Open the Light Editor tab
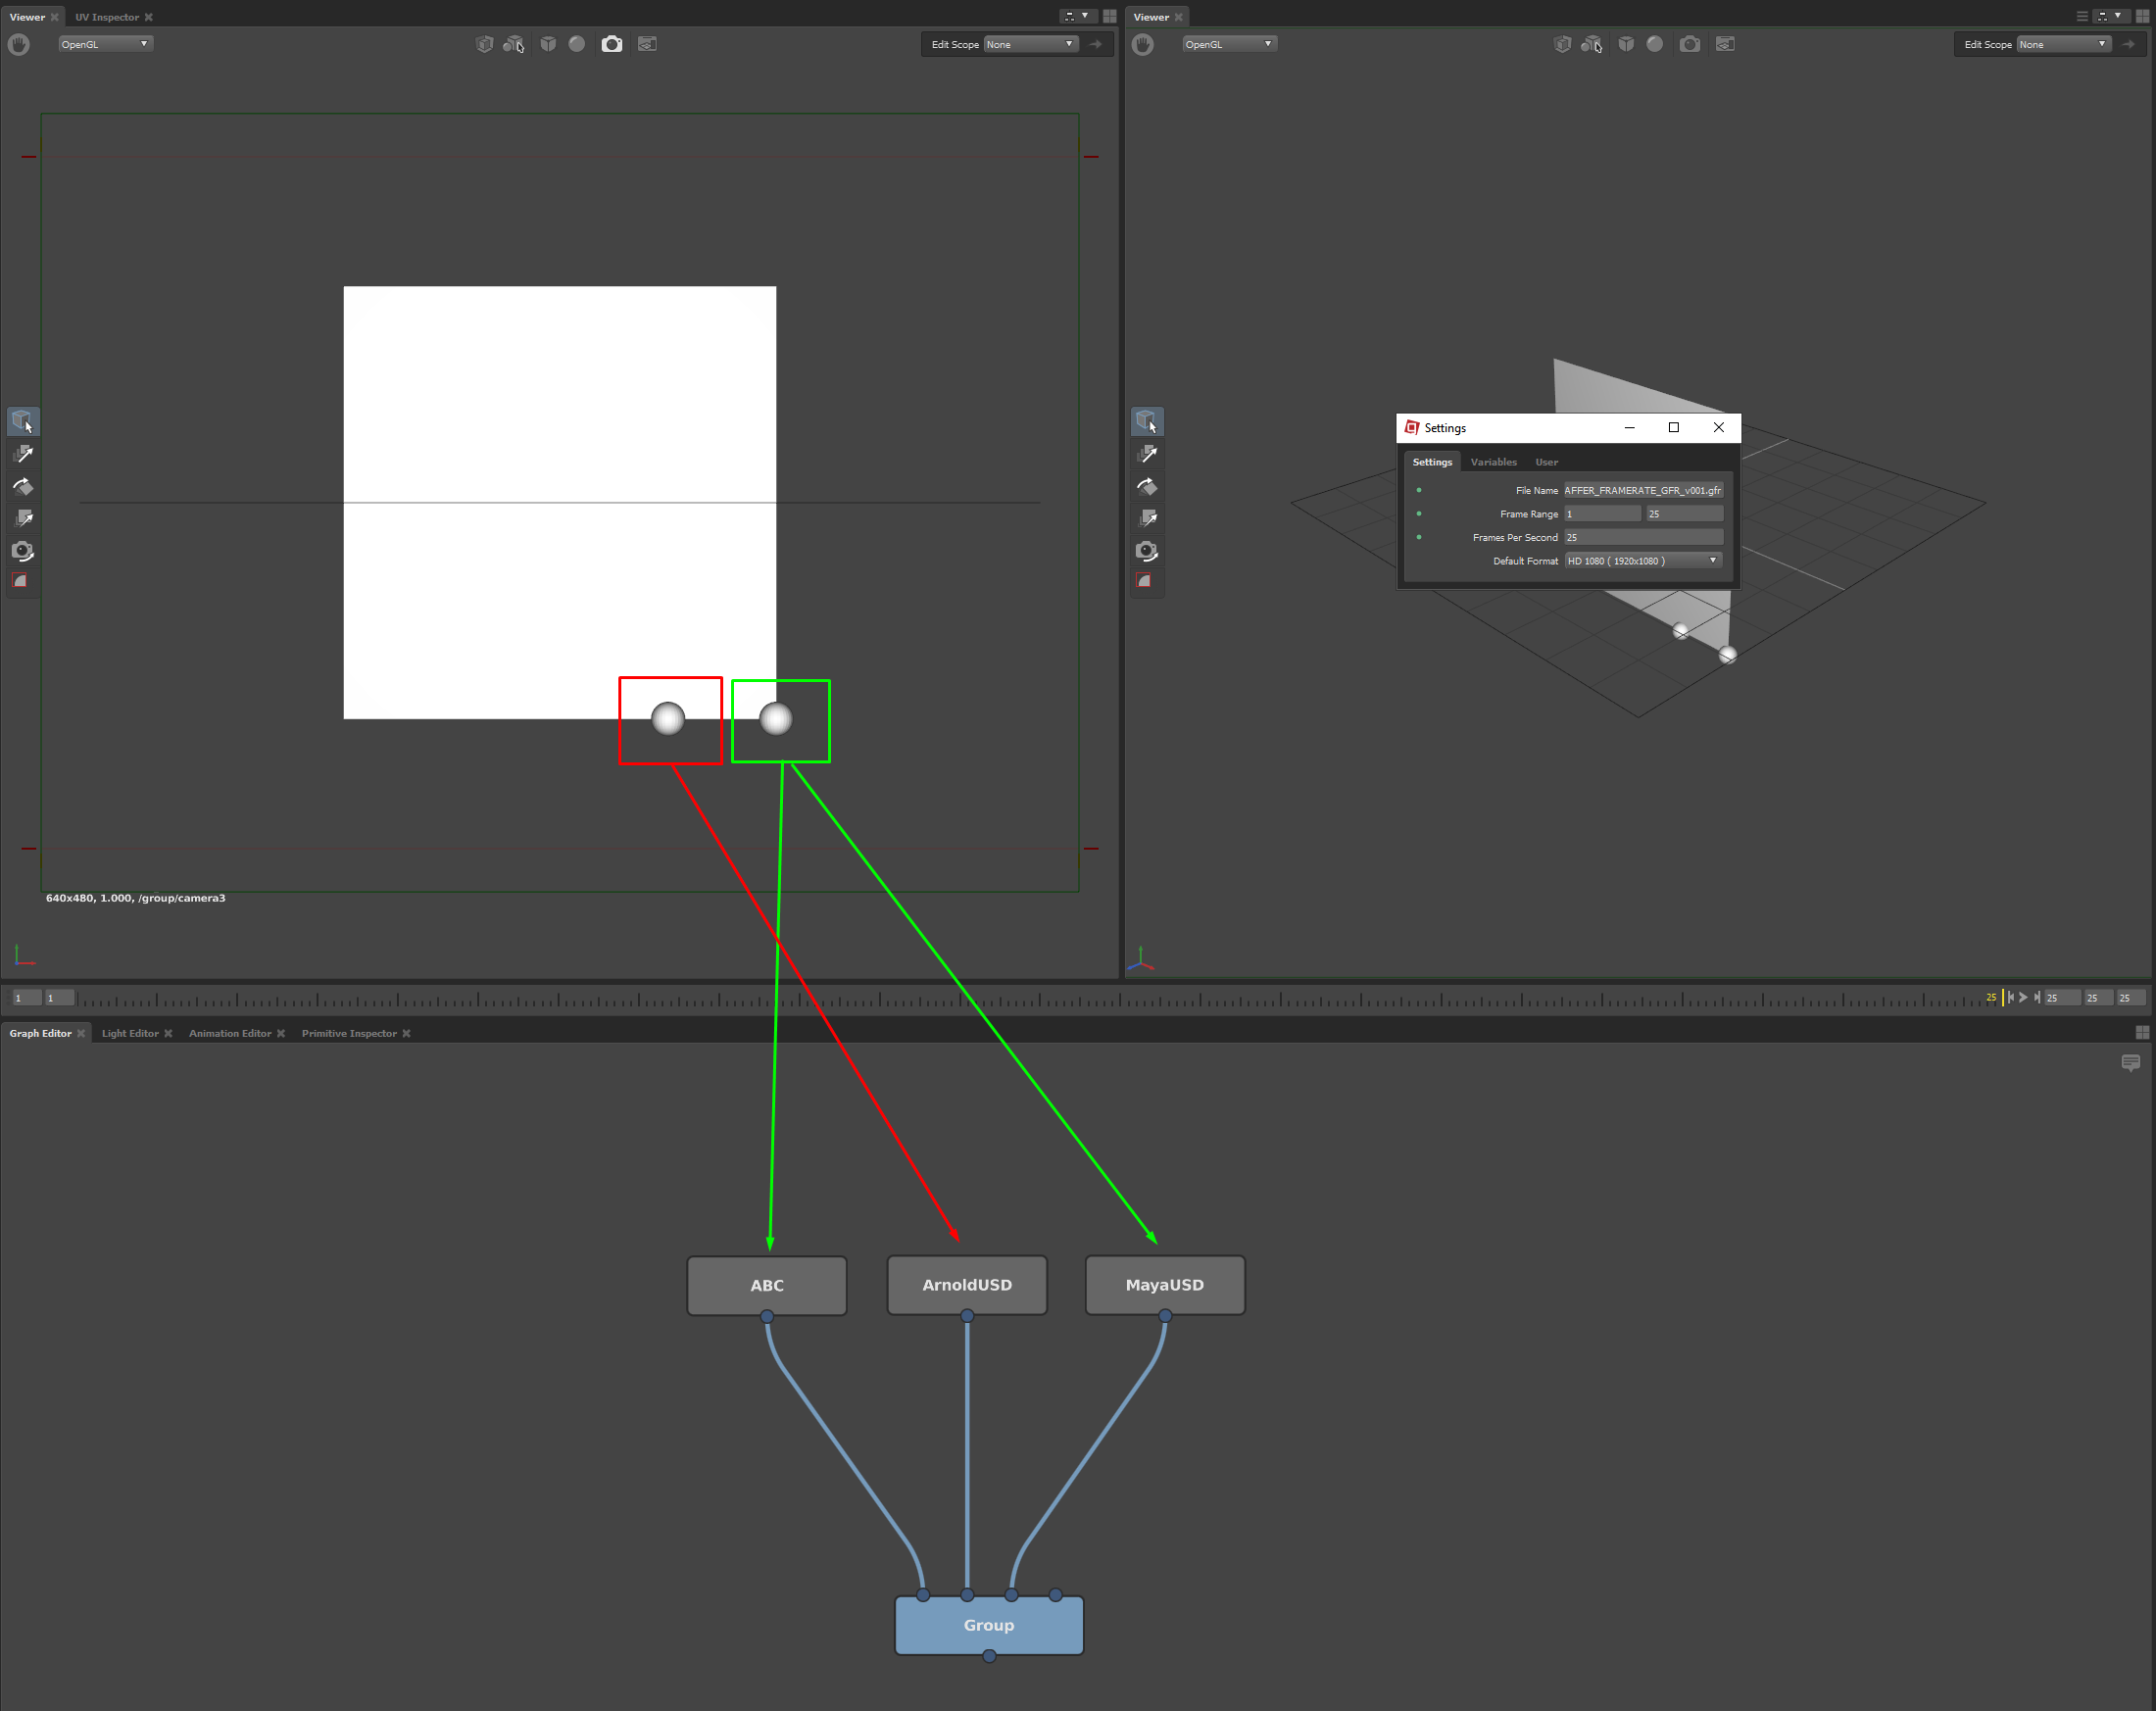The height and width of the screenshot is (1711, 2156). [x=130, y=1033]
